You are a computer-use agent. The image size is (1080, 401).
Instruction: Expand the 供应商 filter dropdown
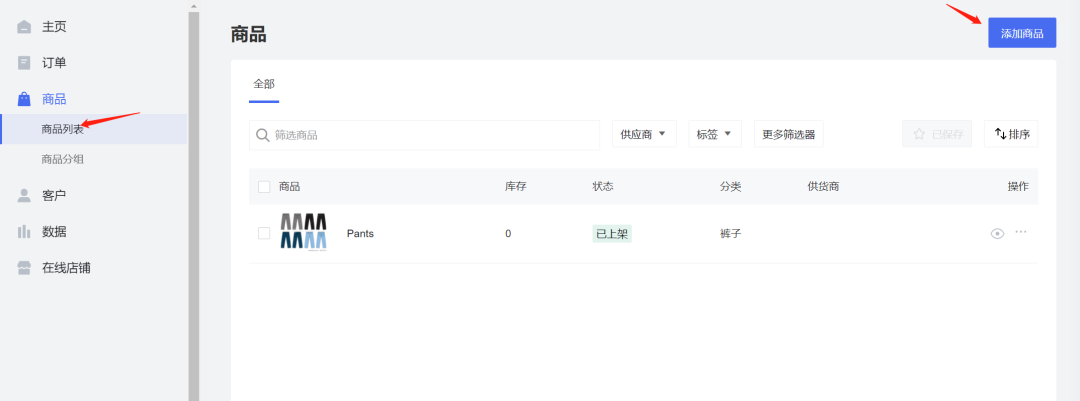pos(644,134)
